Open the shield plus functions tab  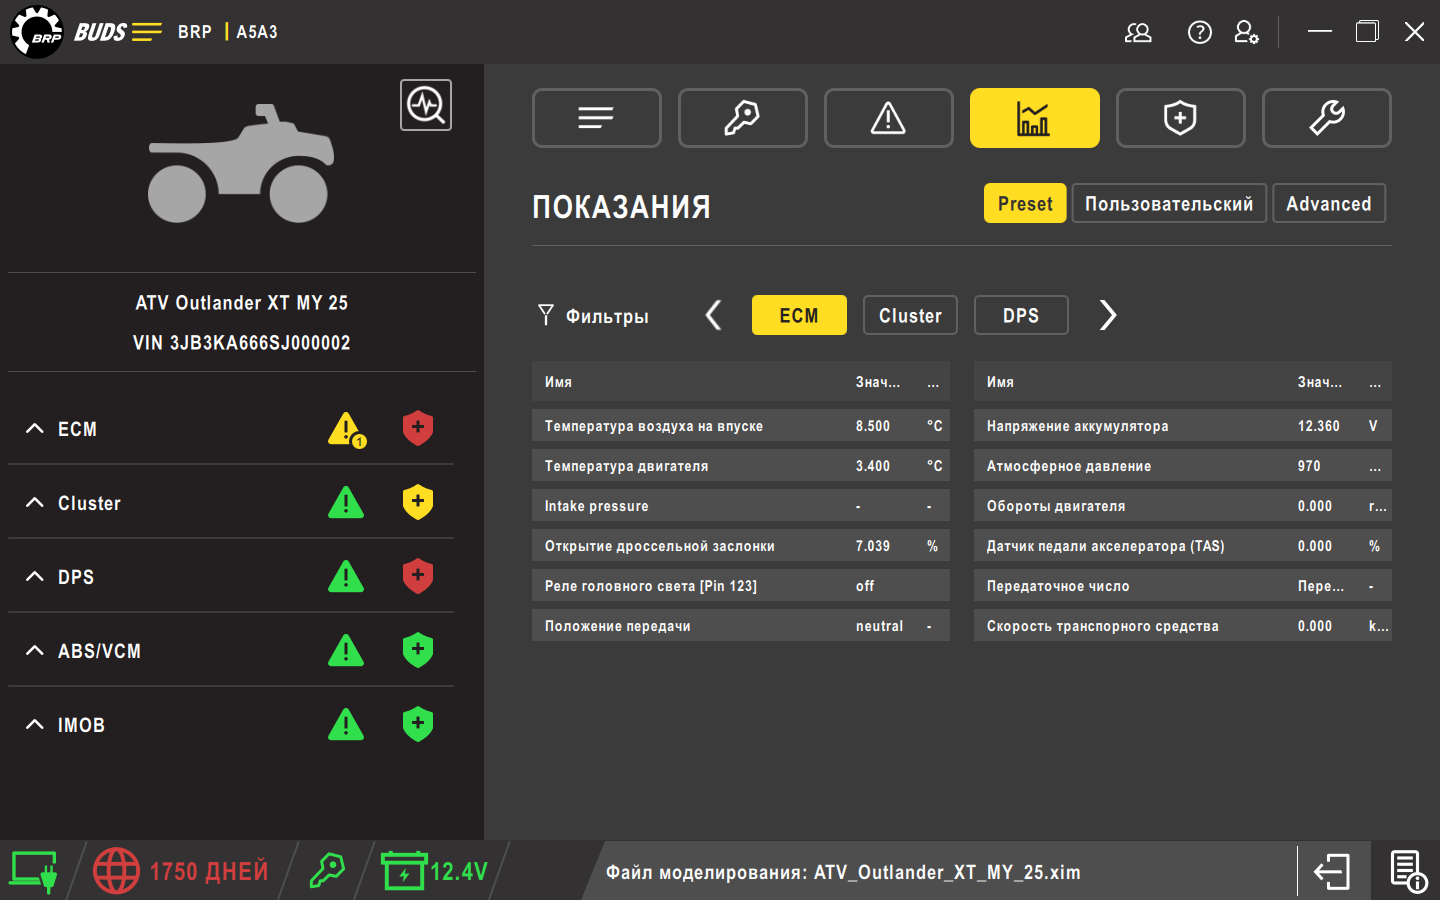1181,118
